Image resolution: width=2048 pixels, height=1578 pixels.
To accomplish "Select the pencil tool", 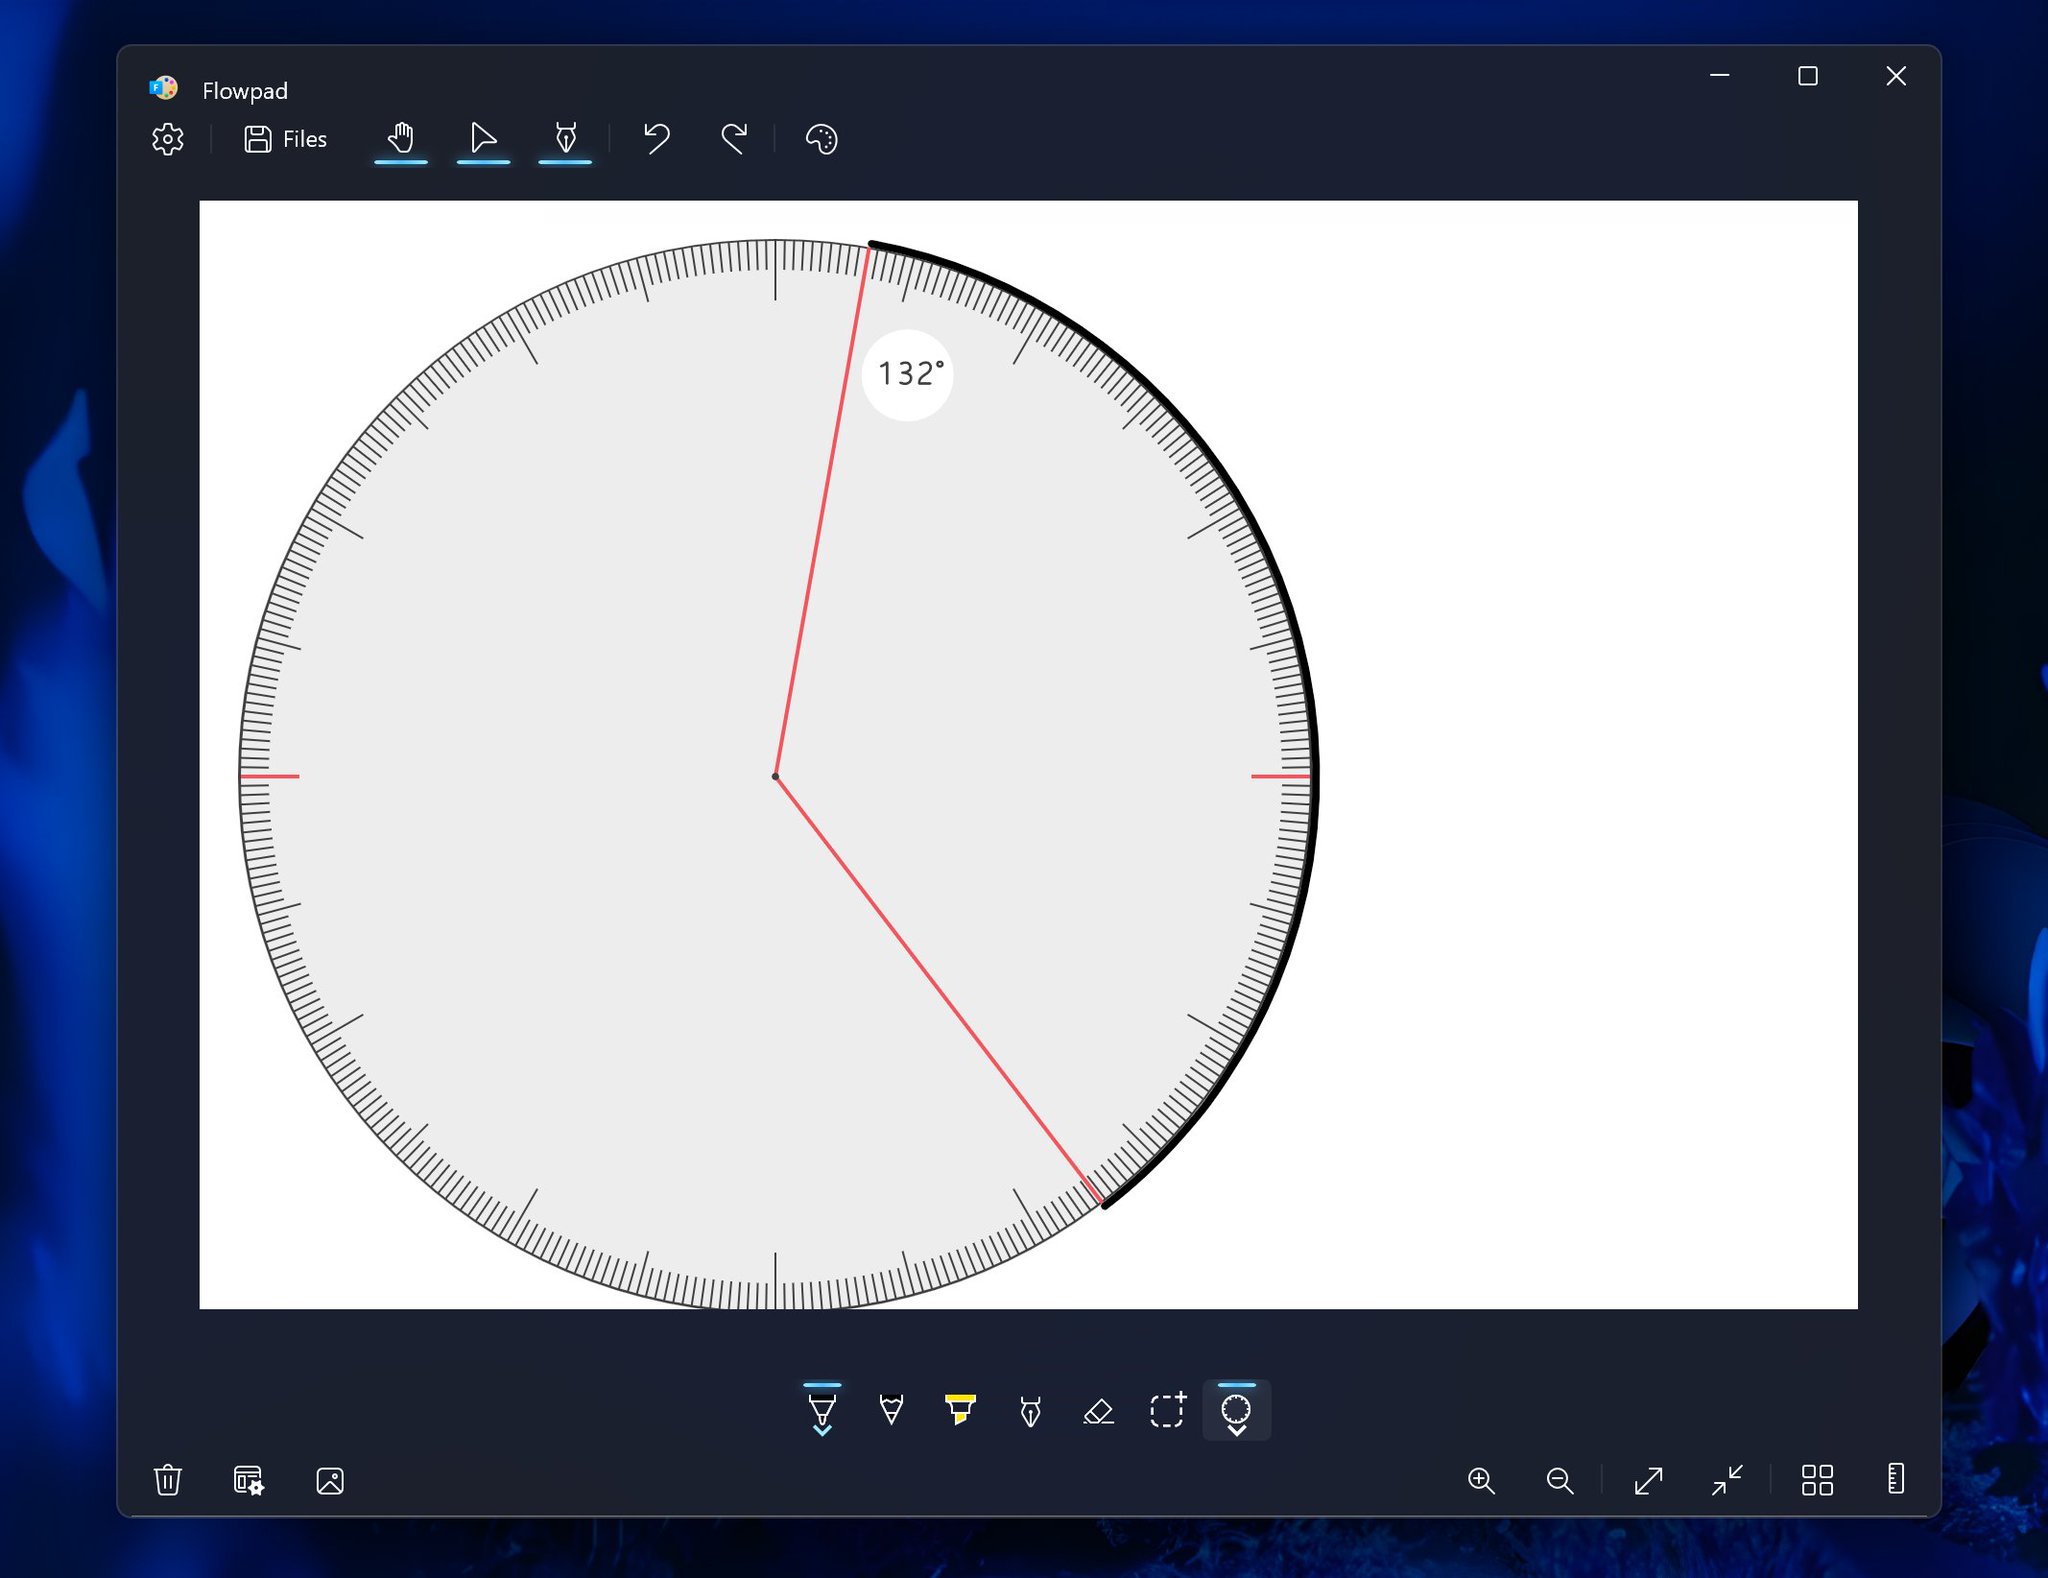I will point(890,1410).
